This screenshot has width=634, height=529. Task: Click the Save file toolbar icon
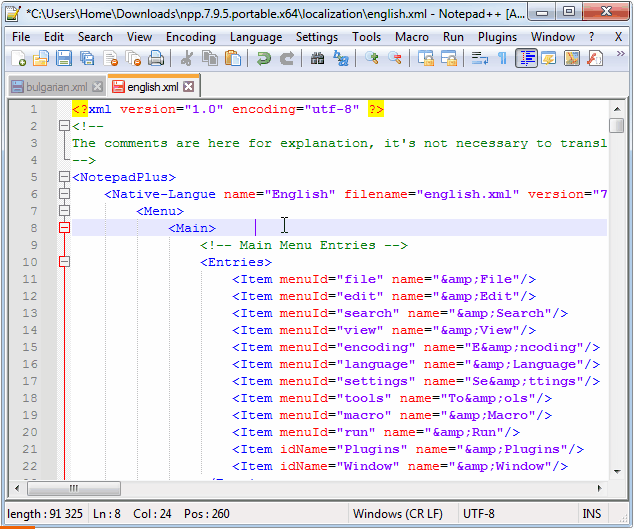click(62, 59)
